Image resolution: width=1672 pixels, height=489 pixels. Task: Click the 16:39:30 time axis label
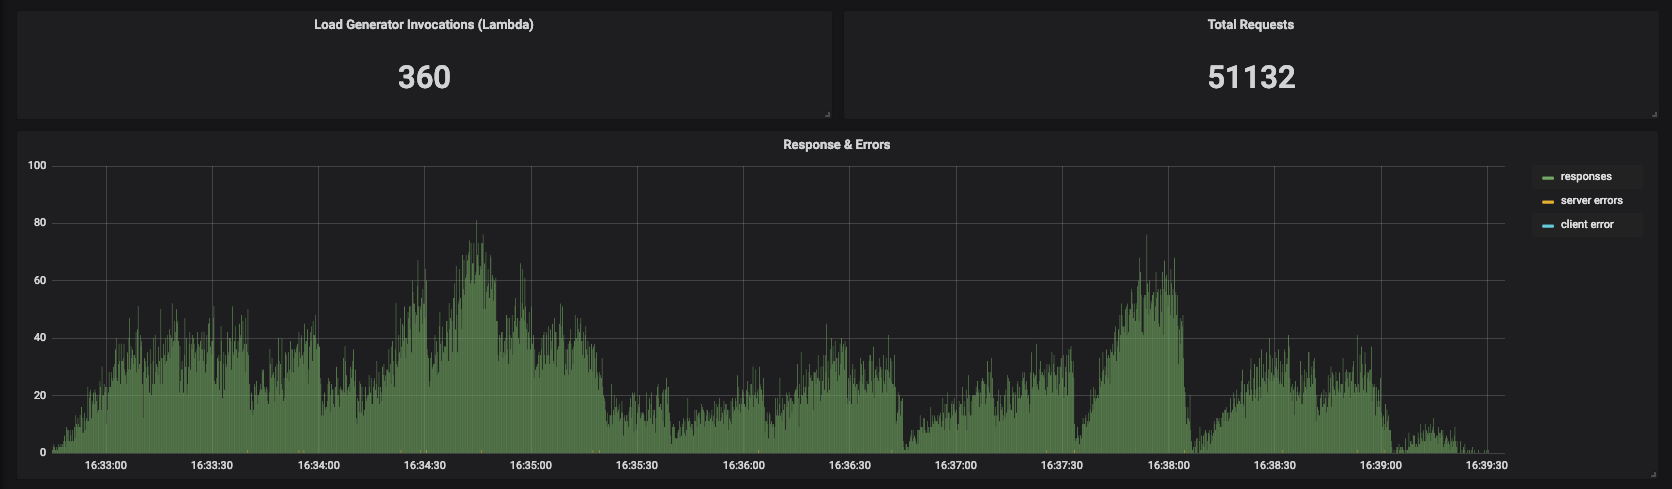1486,465
